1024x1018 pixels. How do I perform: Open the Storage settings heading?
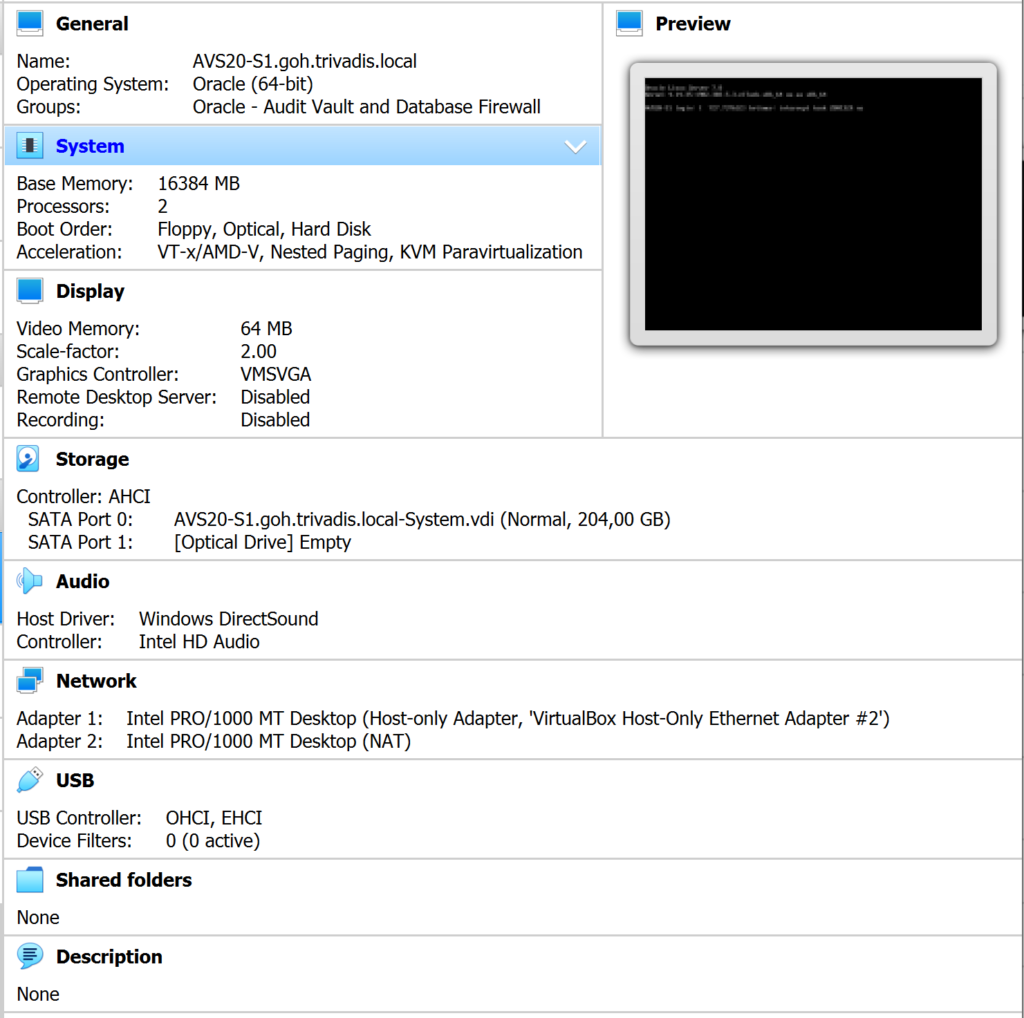[92, 459]
